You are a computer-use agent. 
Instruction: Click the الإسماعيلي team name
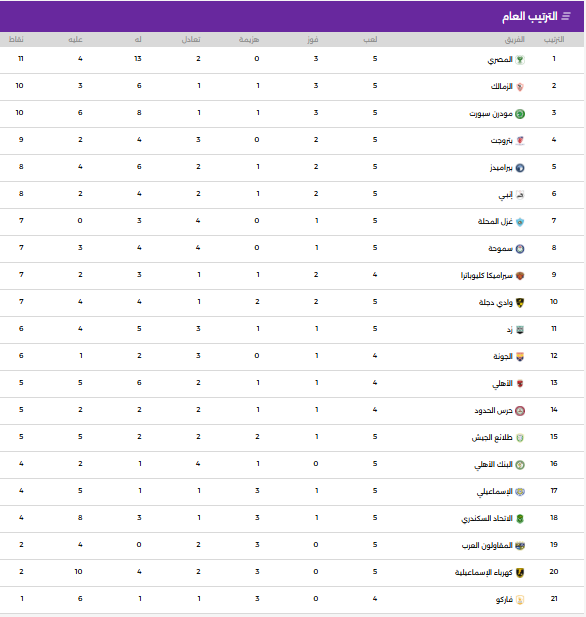pyautogui.click(x=495, y=492)
